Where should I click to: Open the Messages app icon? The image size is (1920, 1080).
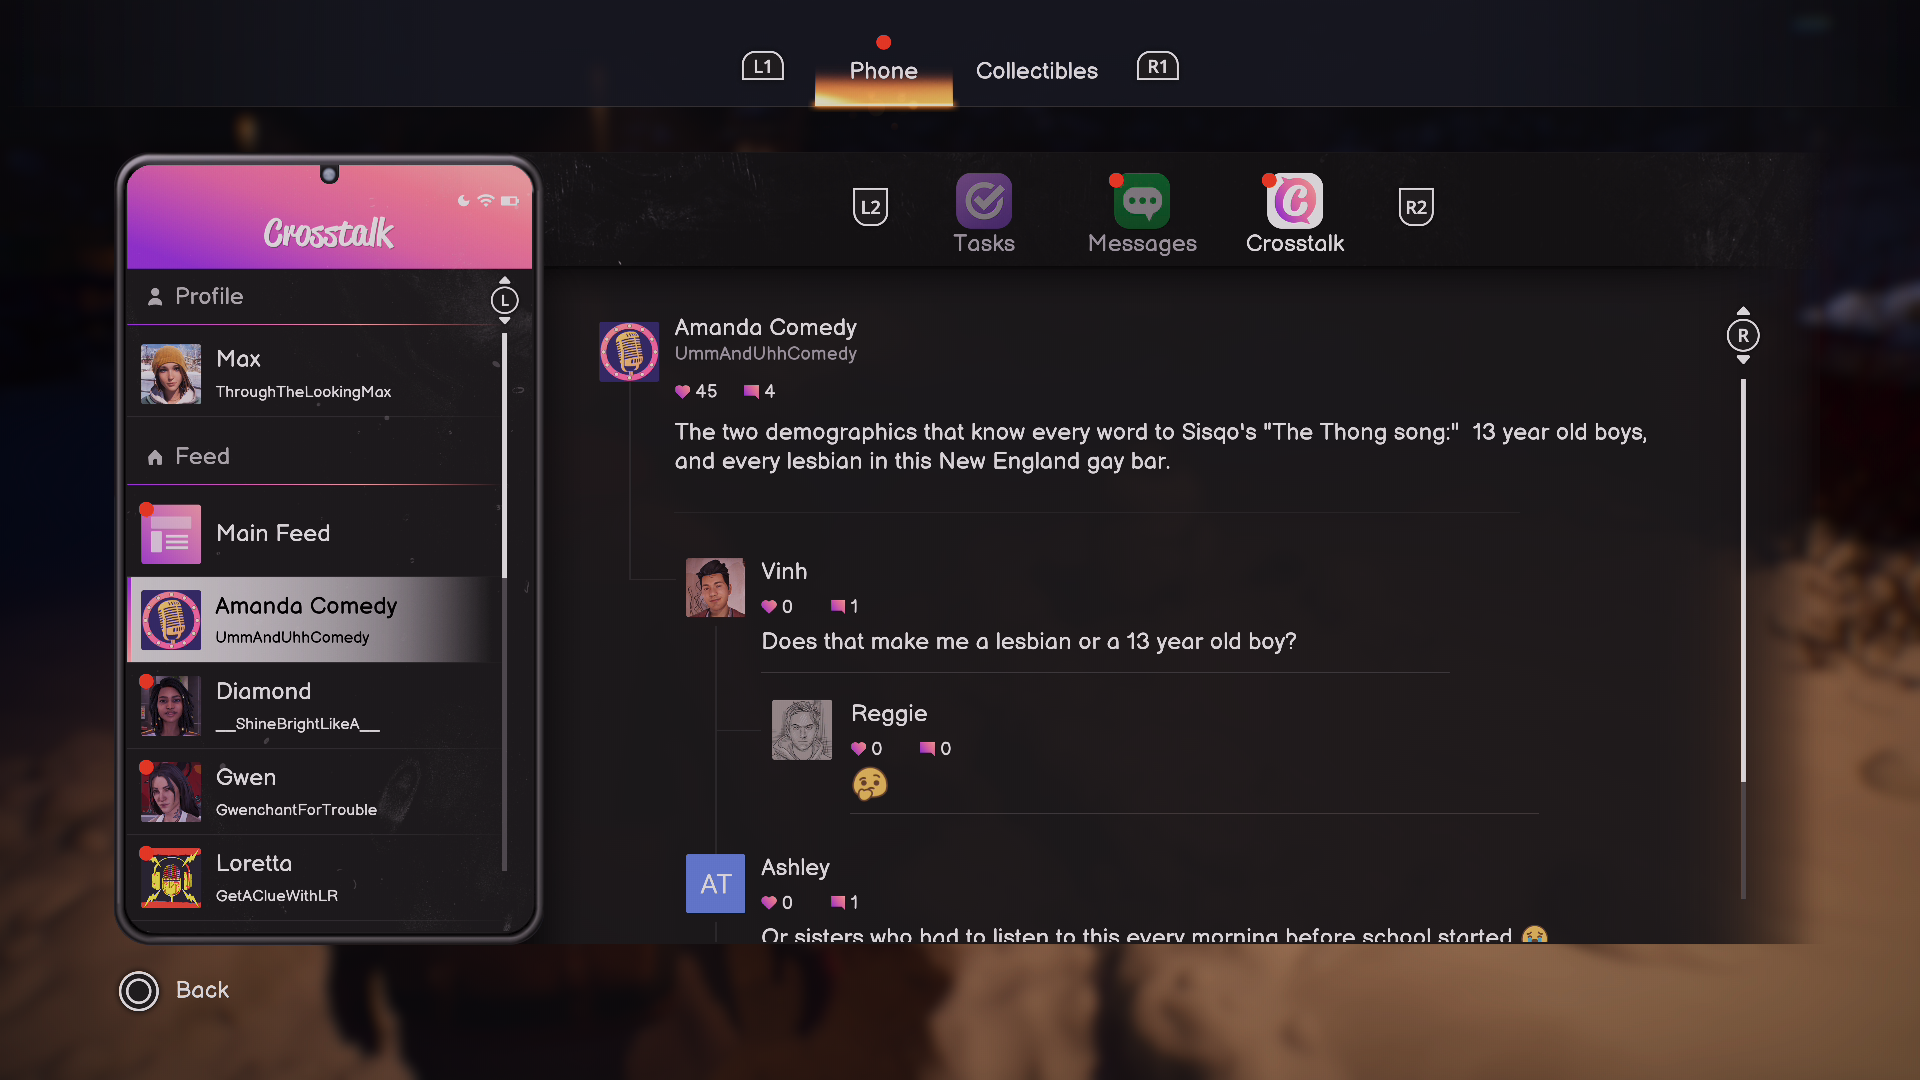(x=1141, y=202)
